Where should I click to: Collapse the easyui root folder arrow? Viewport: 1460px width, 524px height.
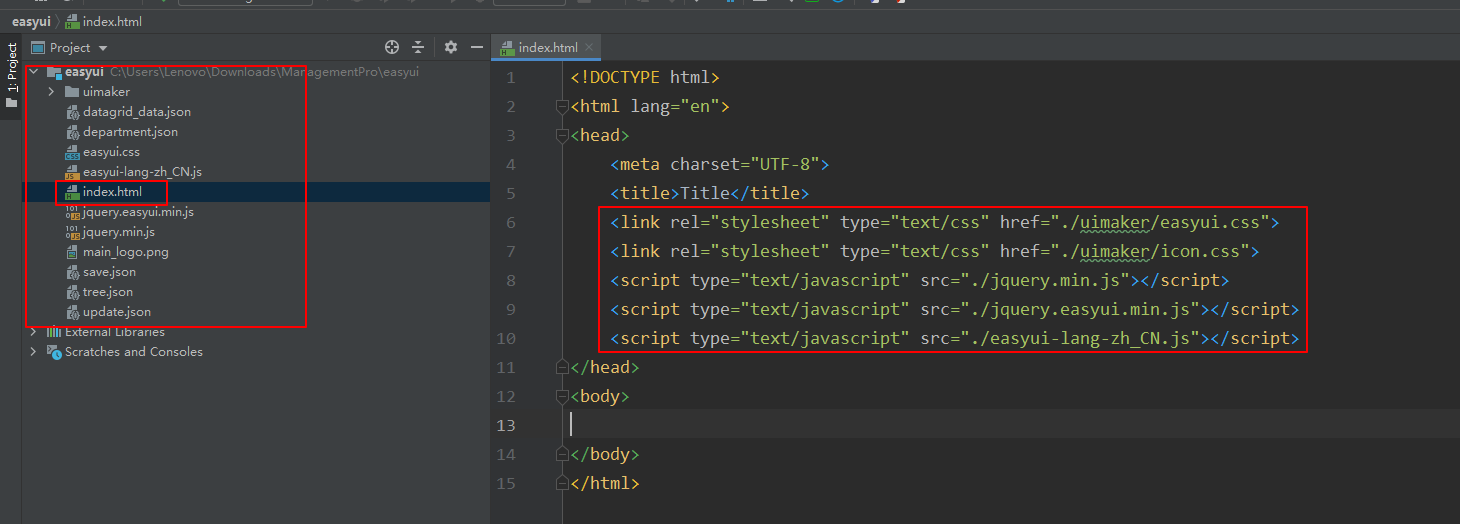[34, 72]
